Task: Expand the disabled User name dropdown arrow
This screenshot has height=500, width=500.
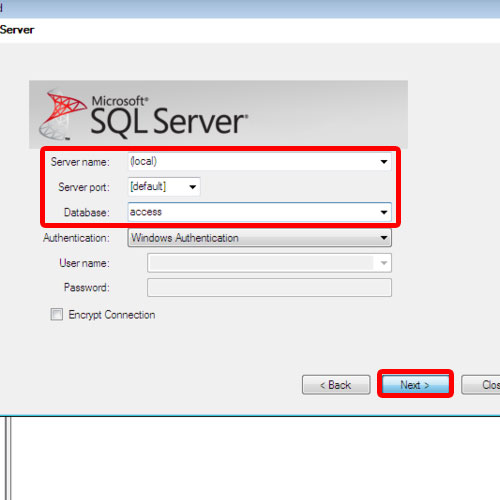Action: point(384,263)
